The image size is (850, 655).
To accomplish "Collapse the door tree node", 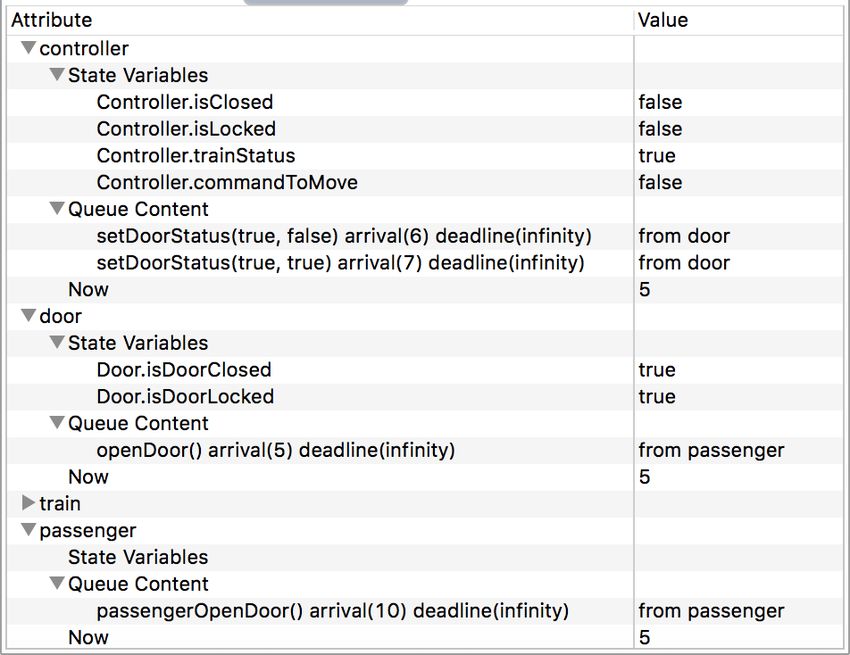I will tap(28, 316).
